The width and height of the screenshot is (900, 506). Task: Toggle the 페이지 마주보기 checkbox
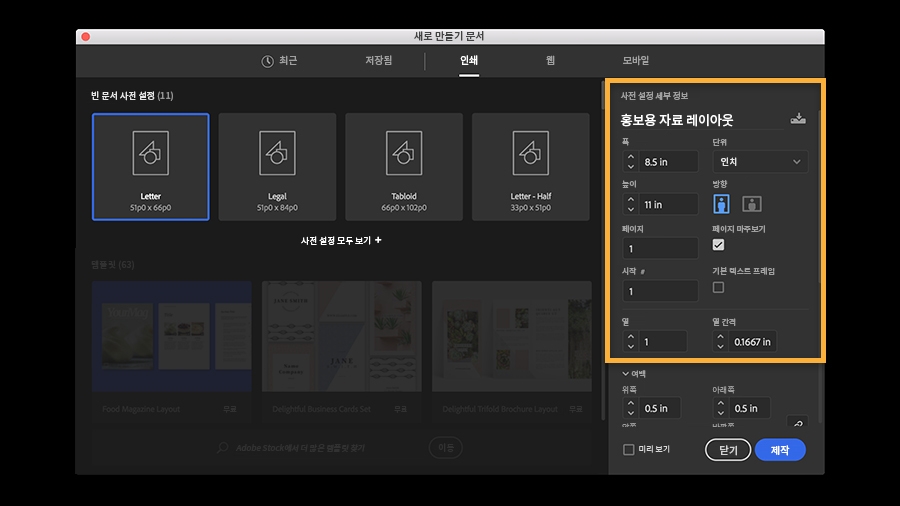[718, 245]
